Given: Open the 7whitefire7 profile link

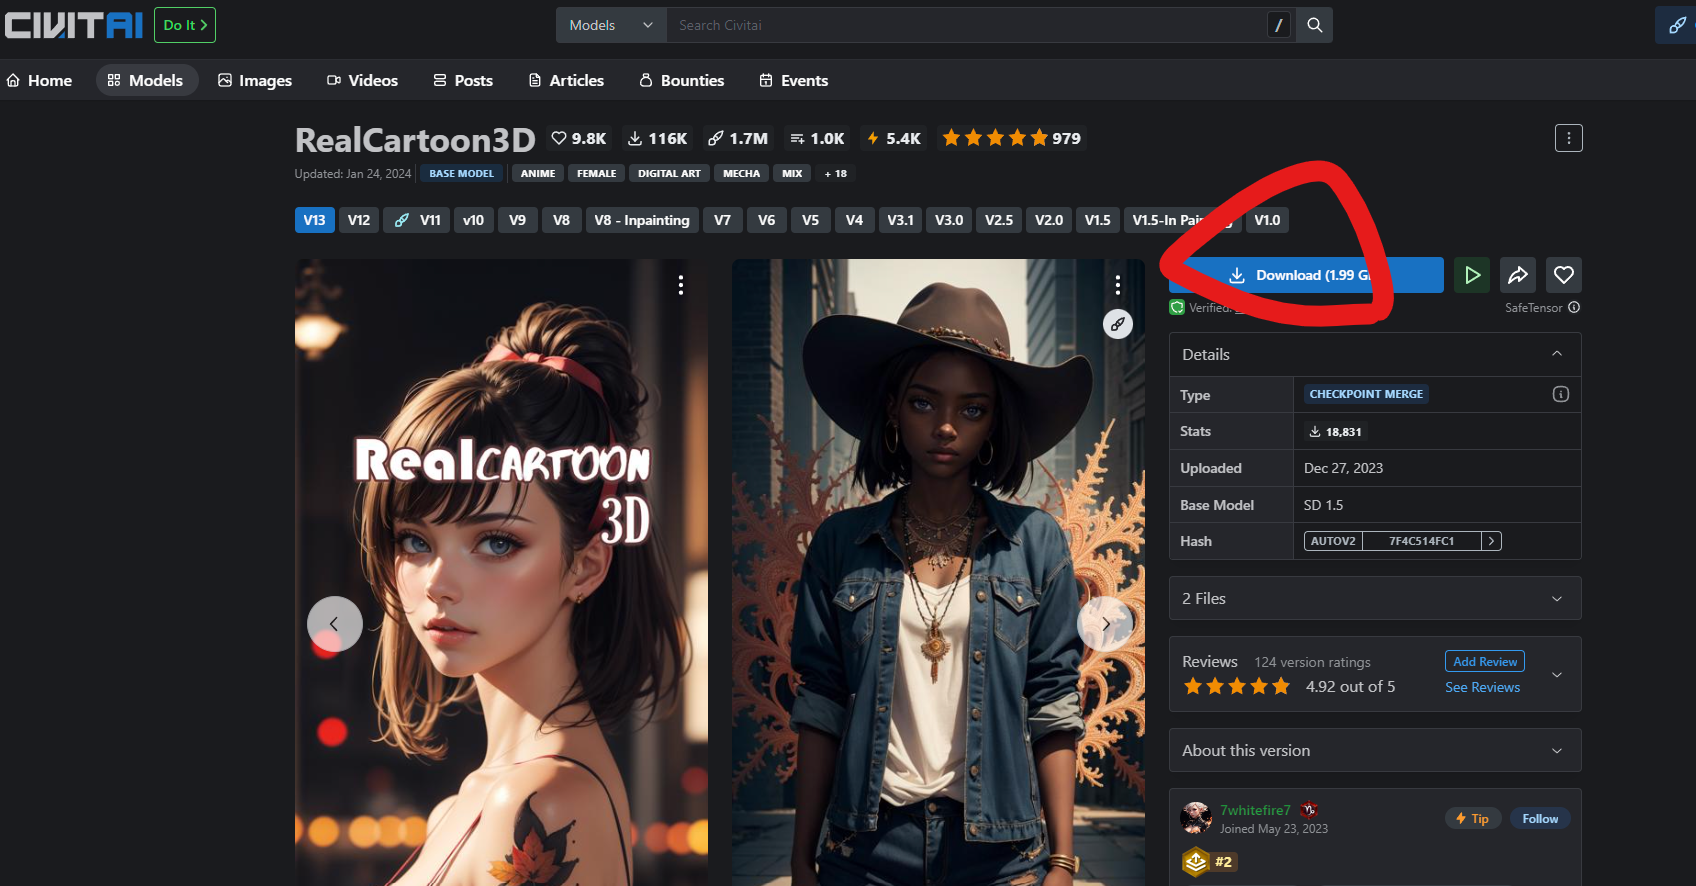Looking at the screenshot, I should tap(1255, 810).
